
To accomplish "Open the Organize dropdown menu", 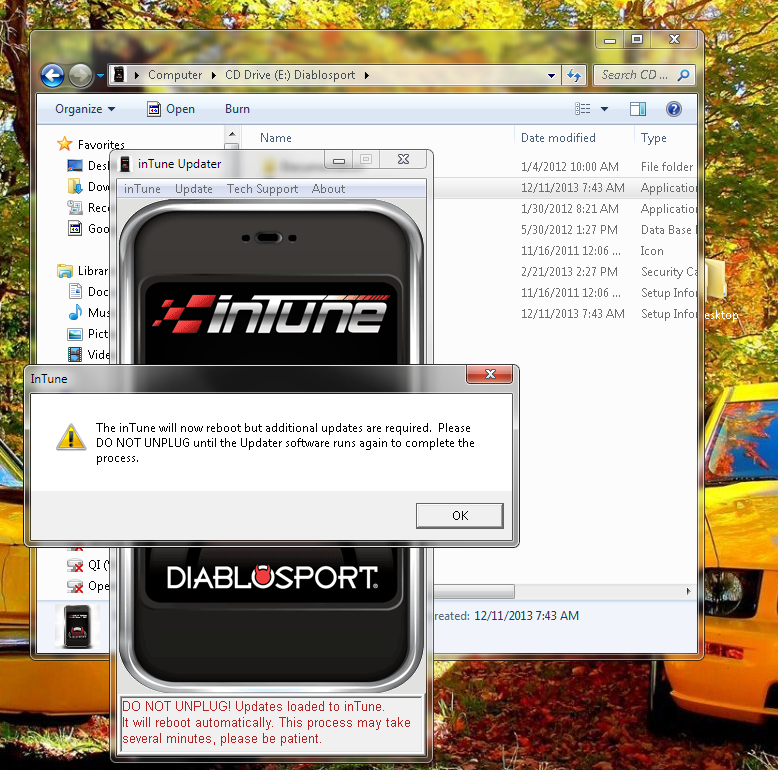I will coord(85,109).
